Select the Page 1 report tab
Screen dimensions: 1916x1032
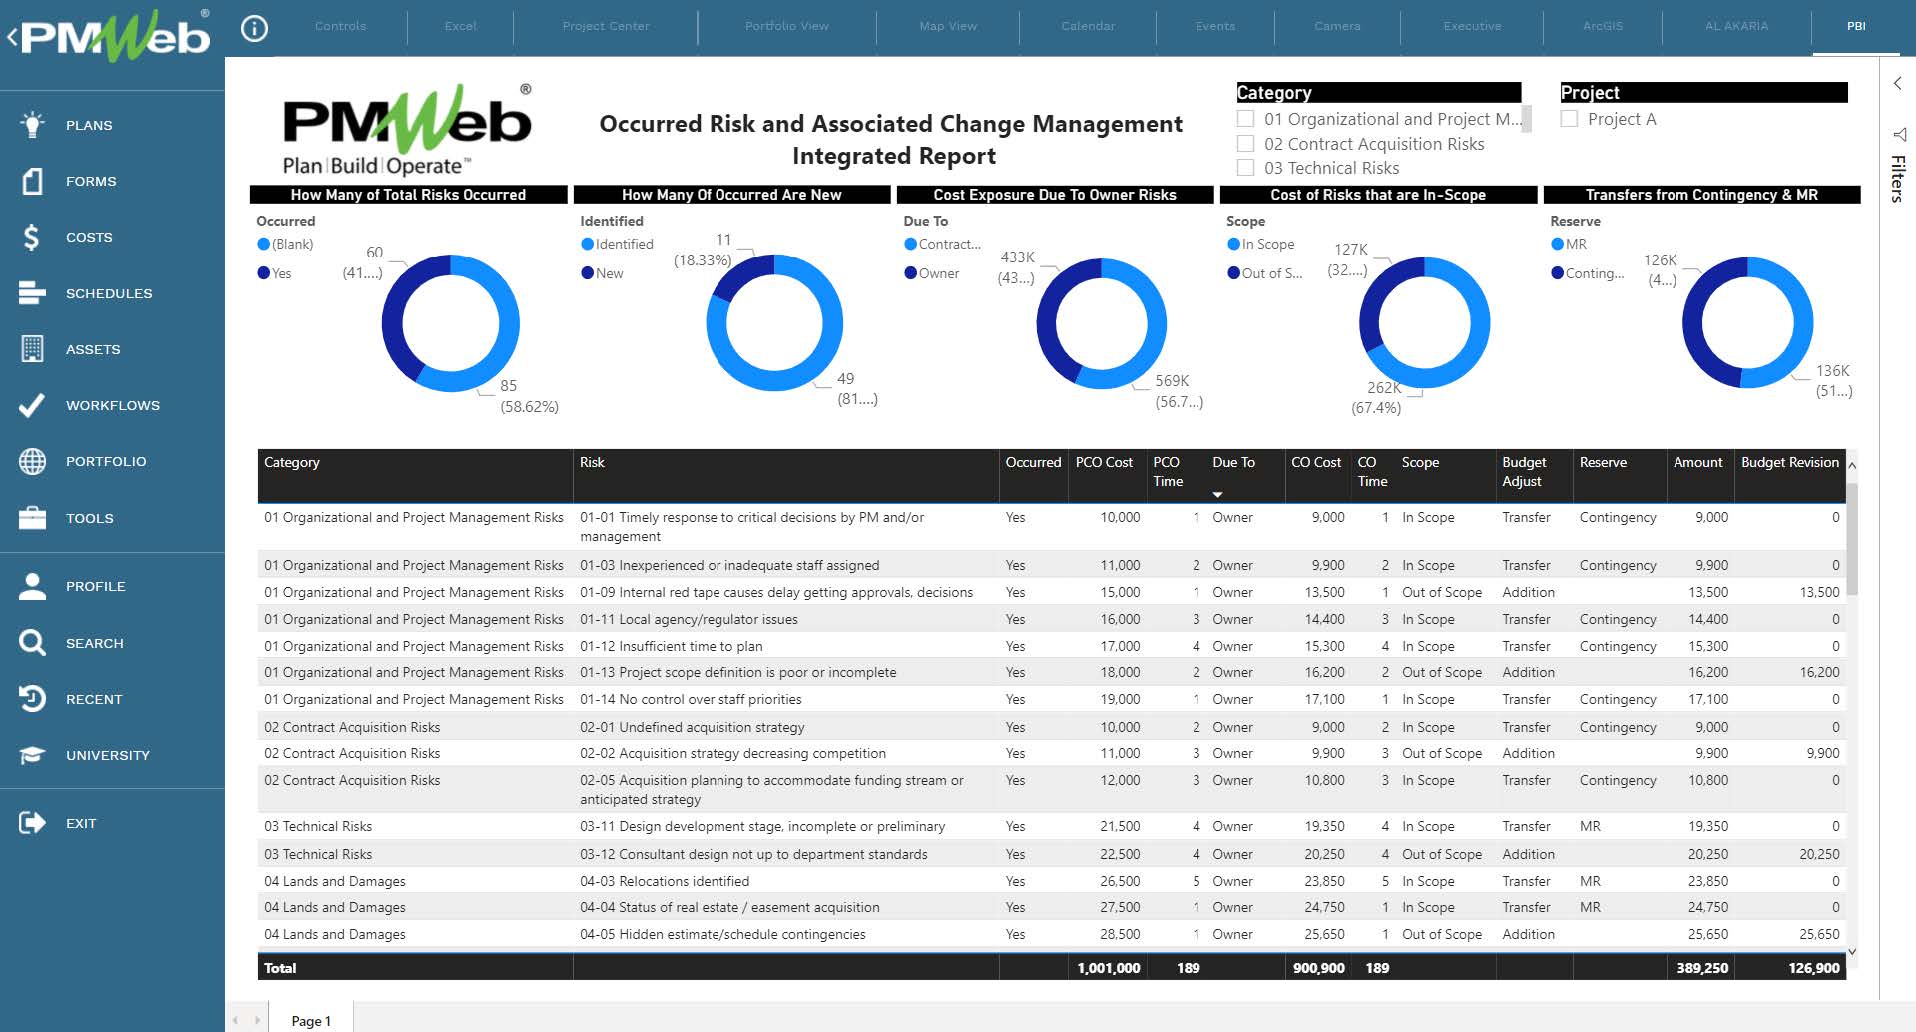[x=310, y=1020]
